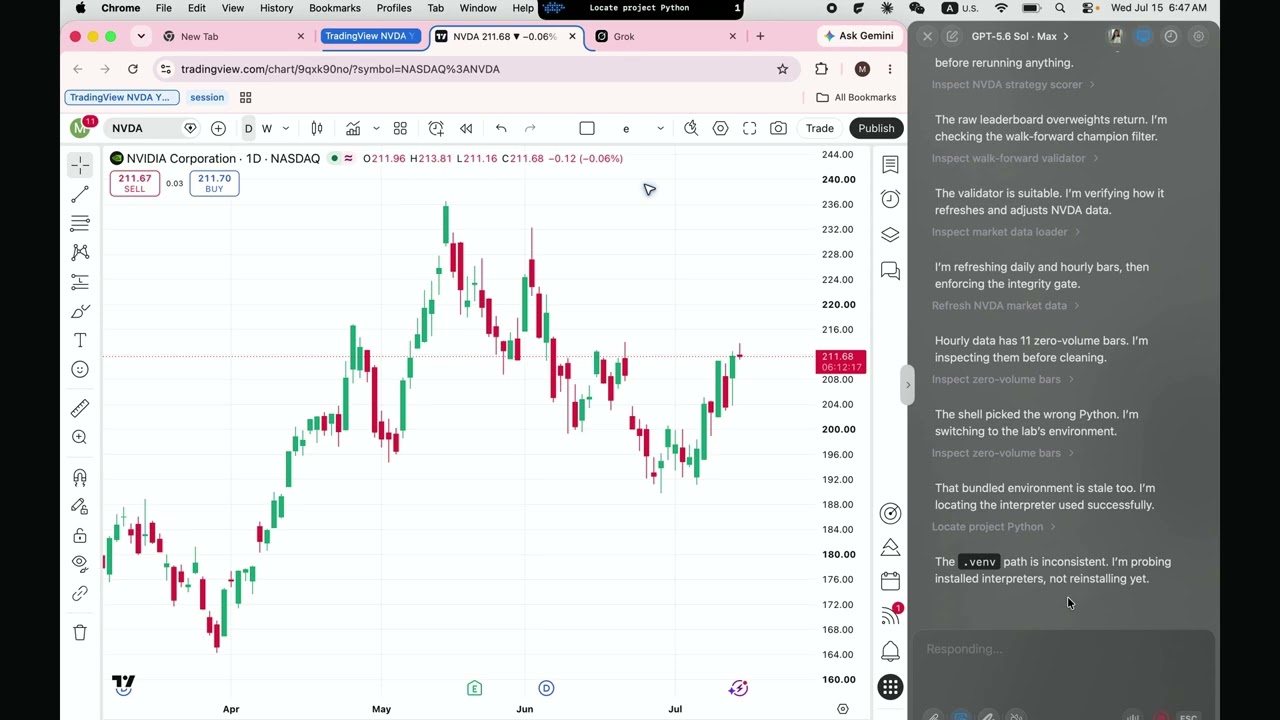Open the alerts clock icon
1280x720 pixels.
[x=890, y=199]
